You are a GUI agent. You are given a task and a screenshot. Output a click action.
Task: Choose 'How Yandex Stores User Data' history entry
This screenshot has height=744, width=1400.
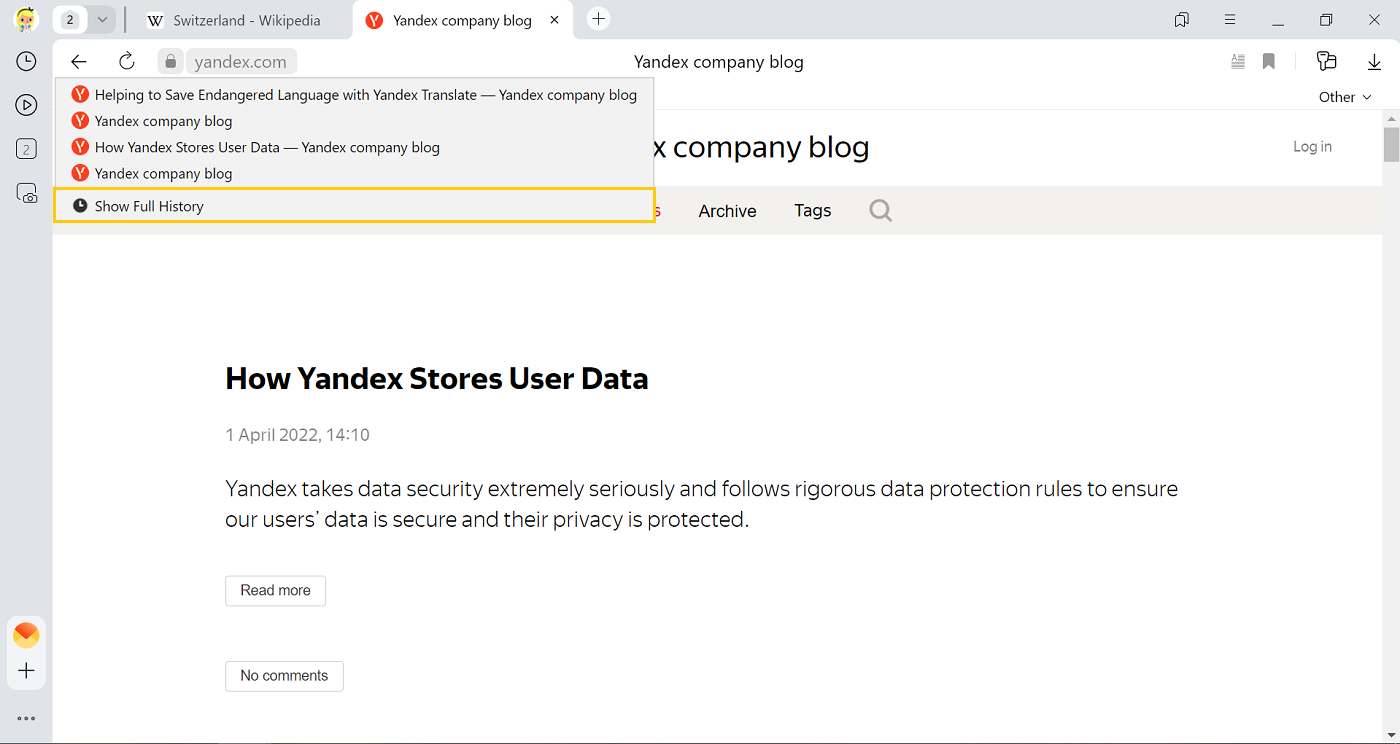coord(267,147)
